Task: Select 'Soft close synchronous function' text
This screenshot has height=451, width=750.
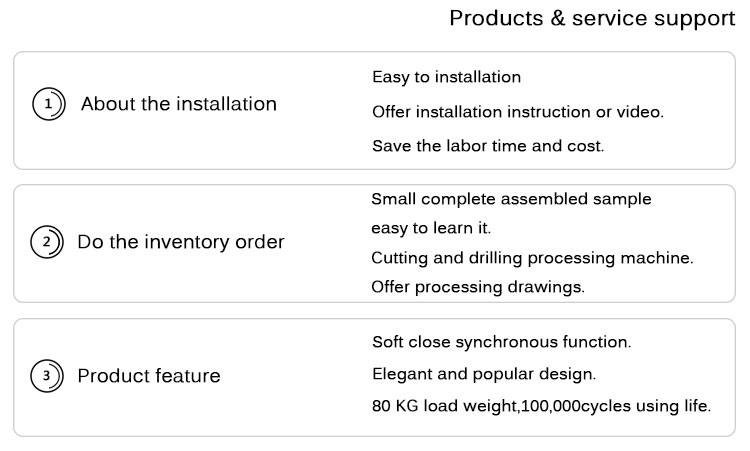Action: tap(501, 342)
